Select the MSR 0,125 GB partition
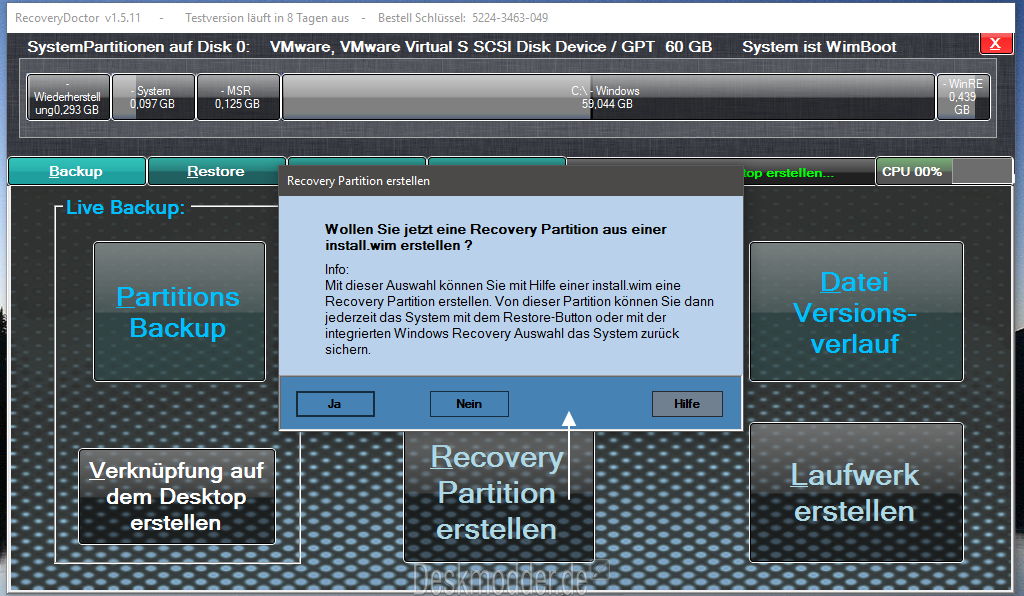 238,97
